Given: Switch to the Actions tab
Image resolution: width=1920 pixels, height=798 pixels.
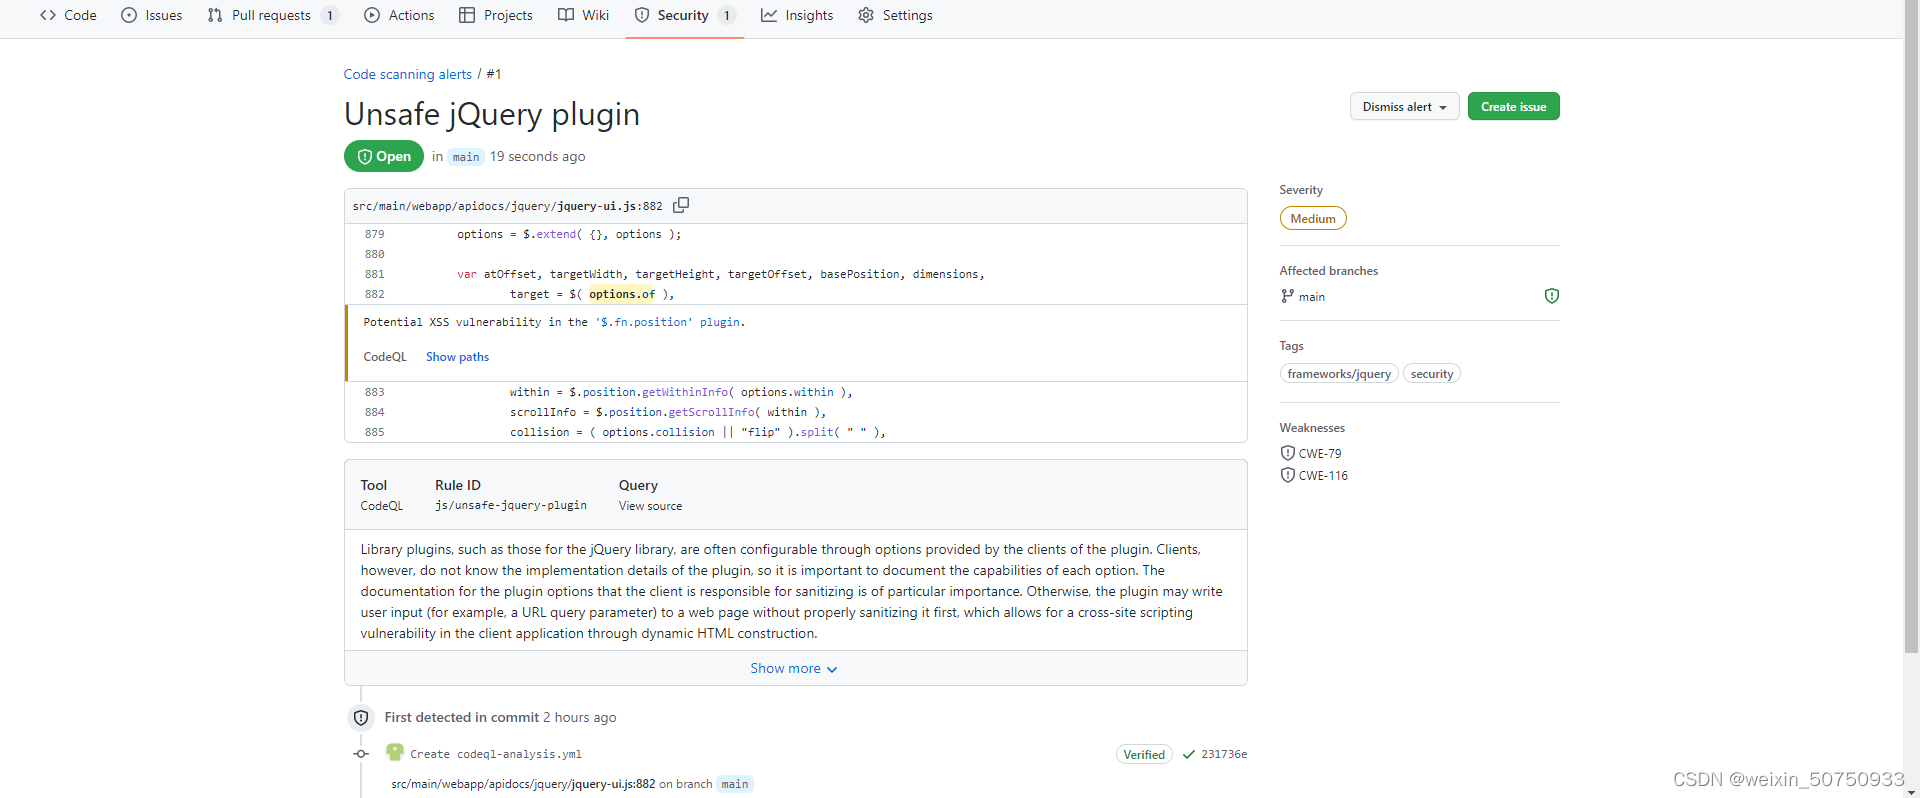Looking at the screenshot, I should coord(399,15).
